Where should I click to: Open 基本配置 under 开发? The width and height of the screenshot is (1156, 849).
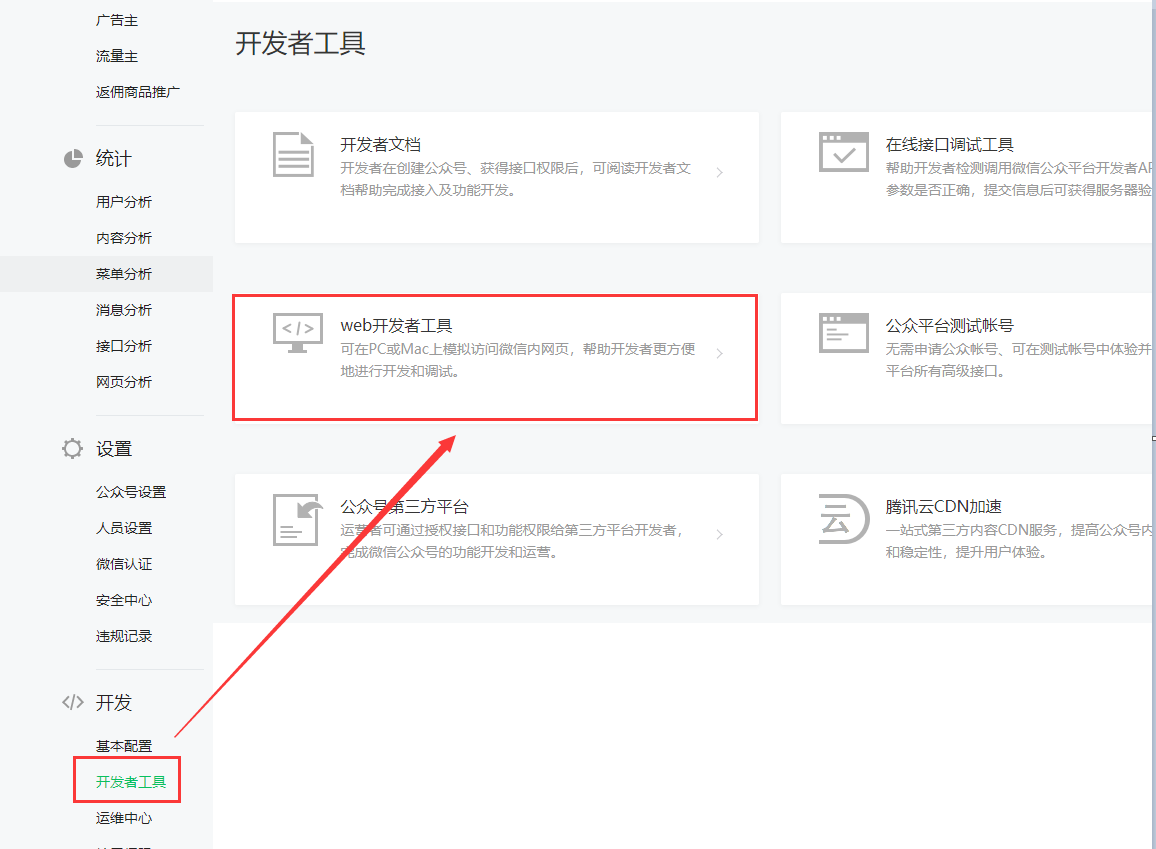[124, 746]
